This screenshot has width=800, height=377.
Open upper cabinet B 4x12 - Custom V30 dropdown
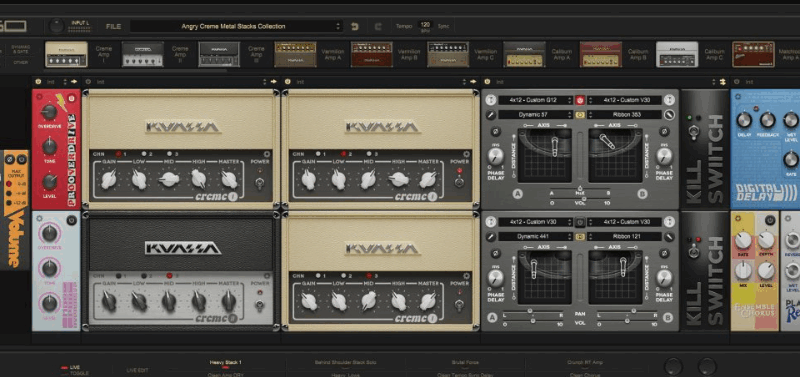624,100
